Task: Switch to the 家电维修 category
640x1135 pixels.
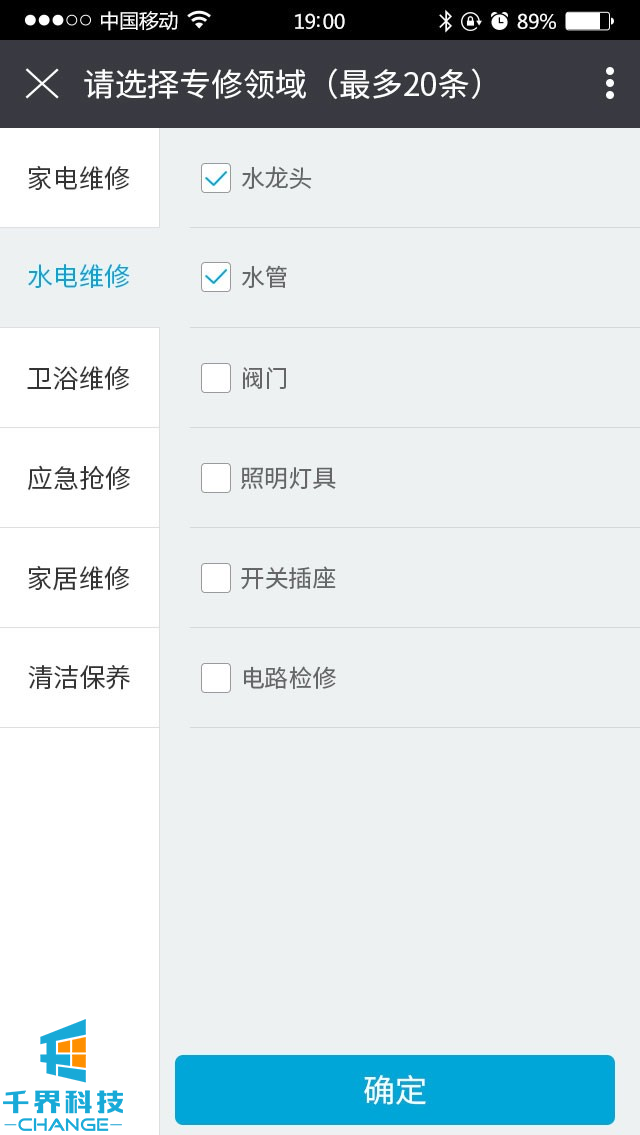Action: pyautogui.click(x=79, y=178)
